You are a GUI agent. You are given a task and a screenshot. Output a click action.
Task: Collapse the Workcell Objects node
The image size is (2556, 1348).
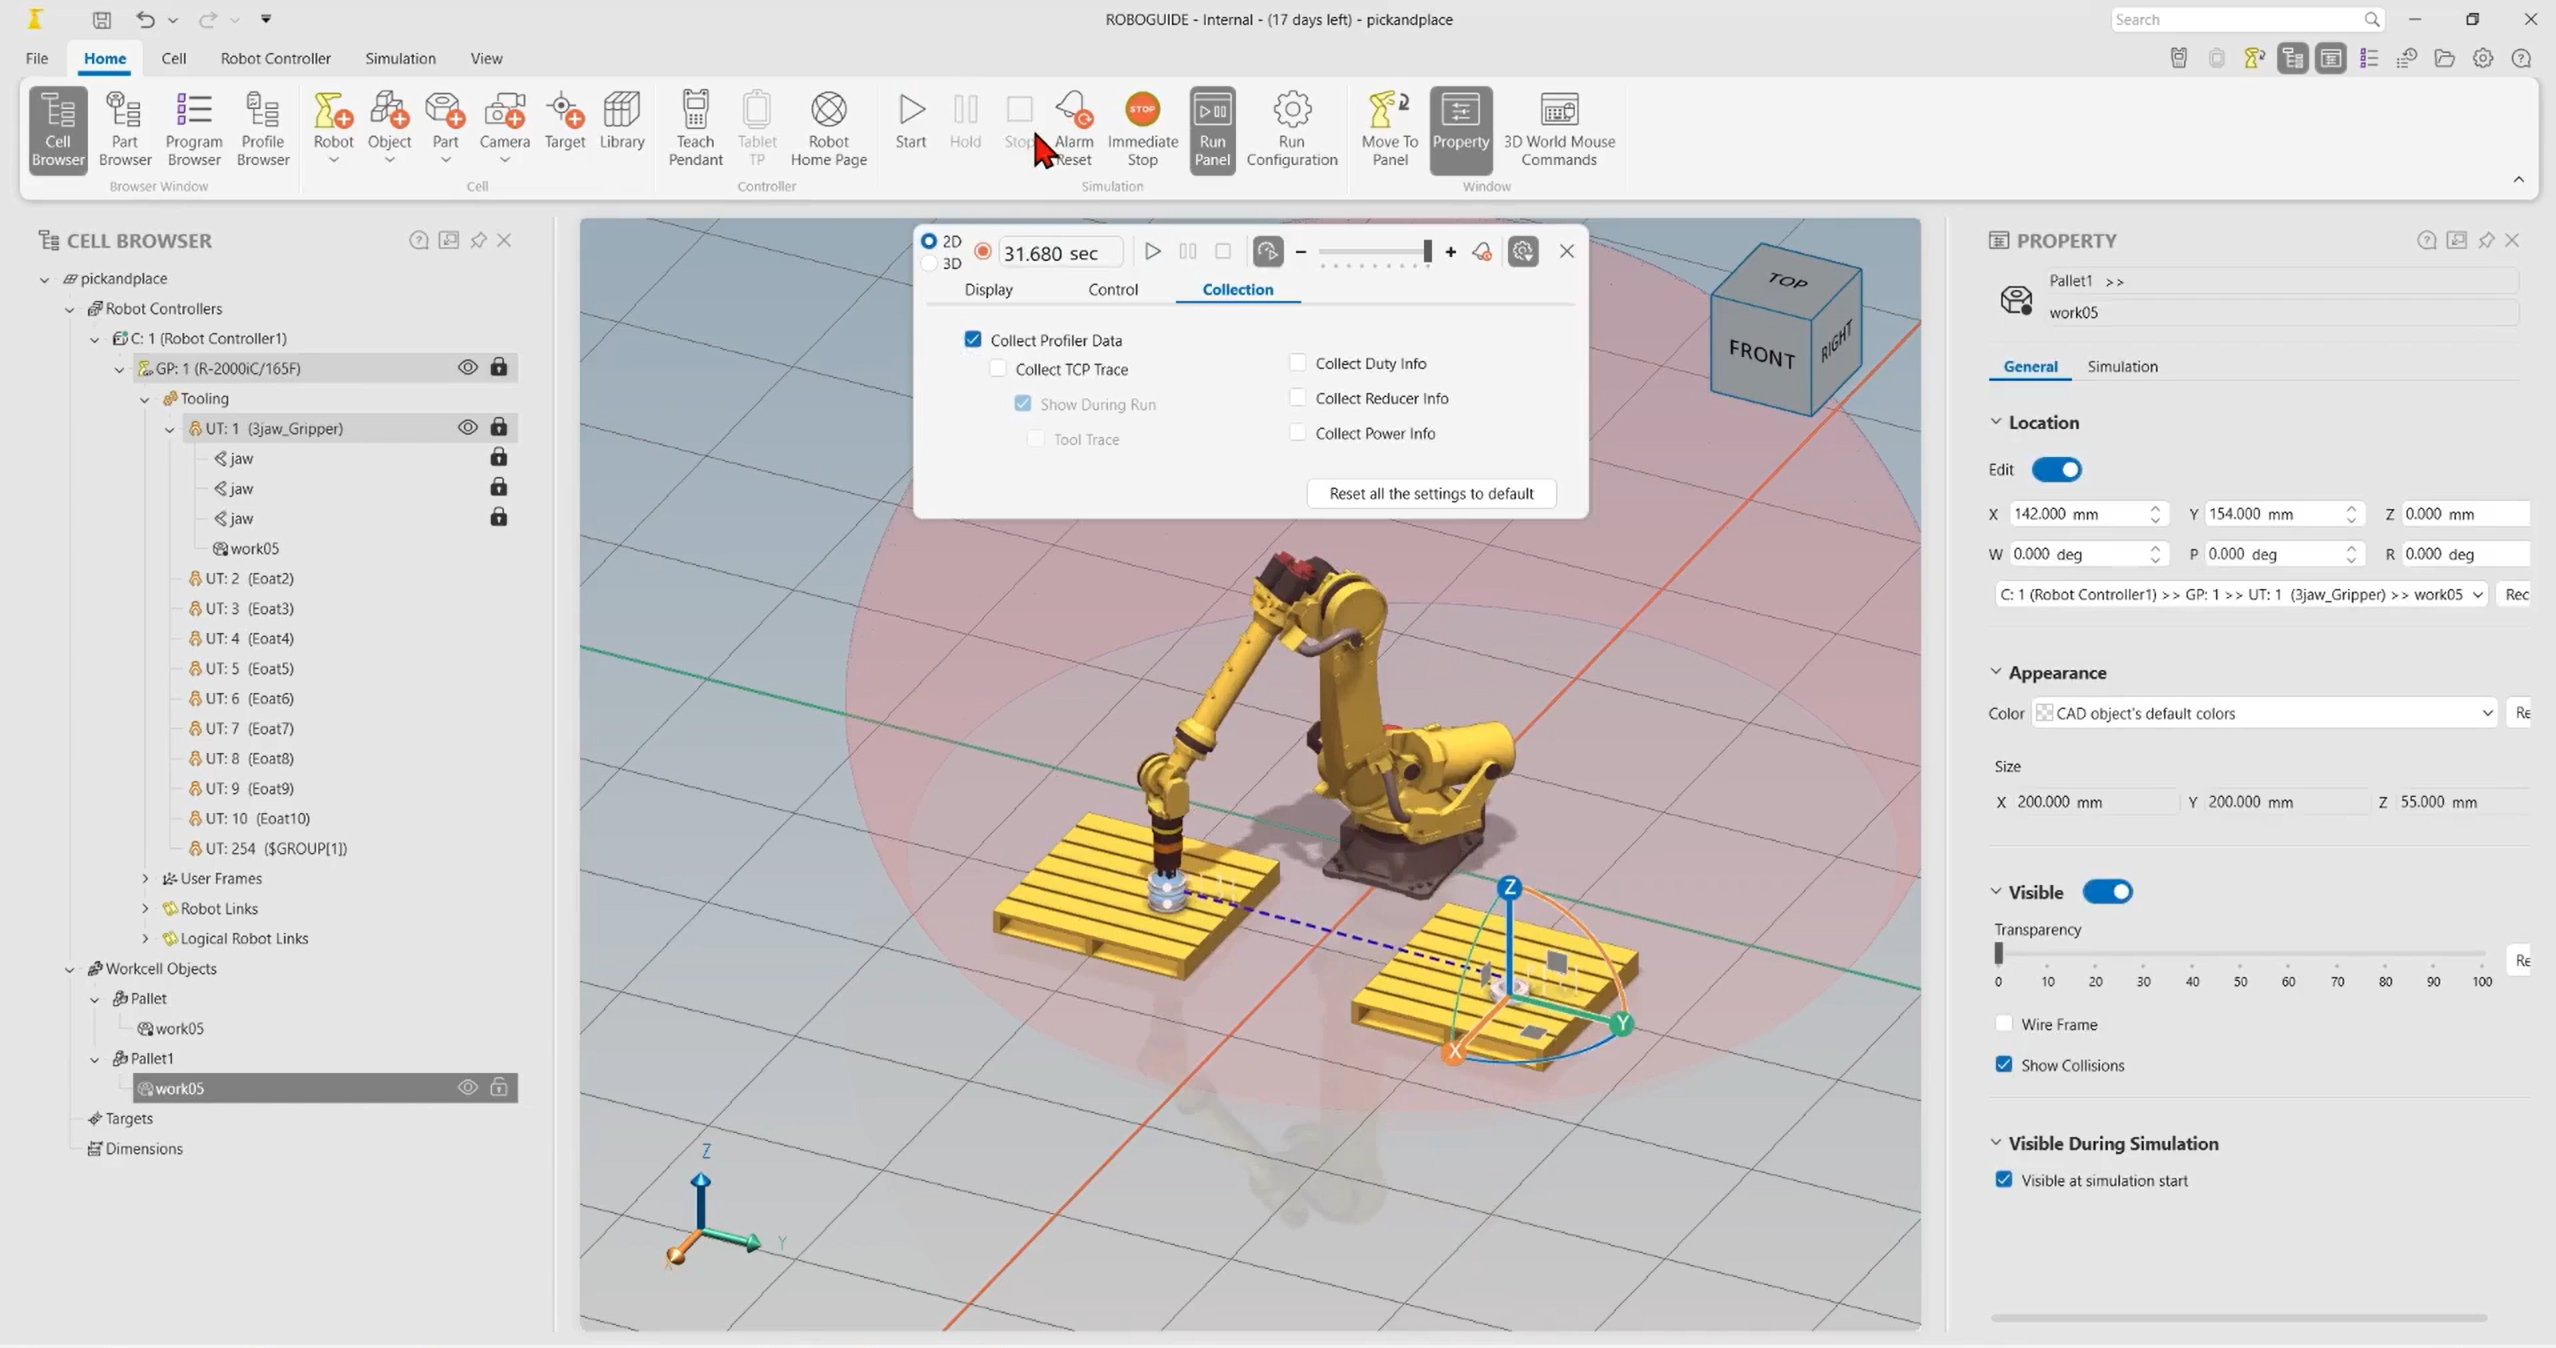(70, 969)
